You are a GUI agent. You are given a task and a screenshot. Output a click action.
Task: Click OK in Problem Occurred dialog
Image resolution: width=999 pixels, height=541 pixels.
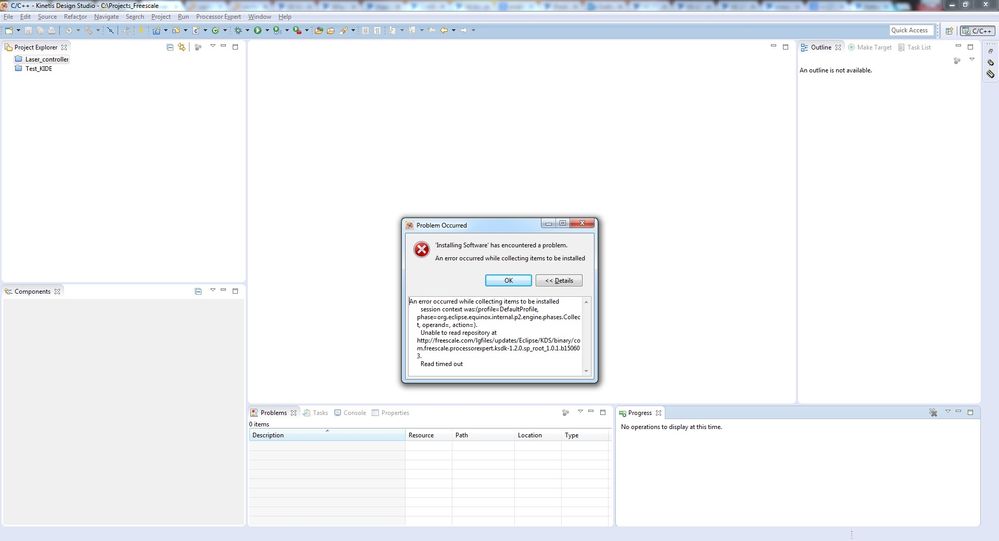coord(508,280)
